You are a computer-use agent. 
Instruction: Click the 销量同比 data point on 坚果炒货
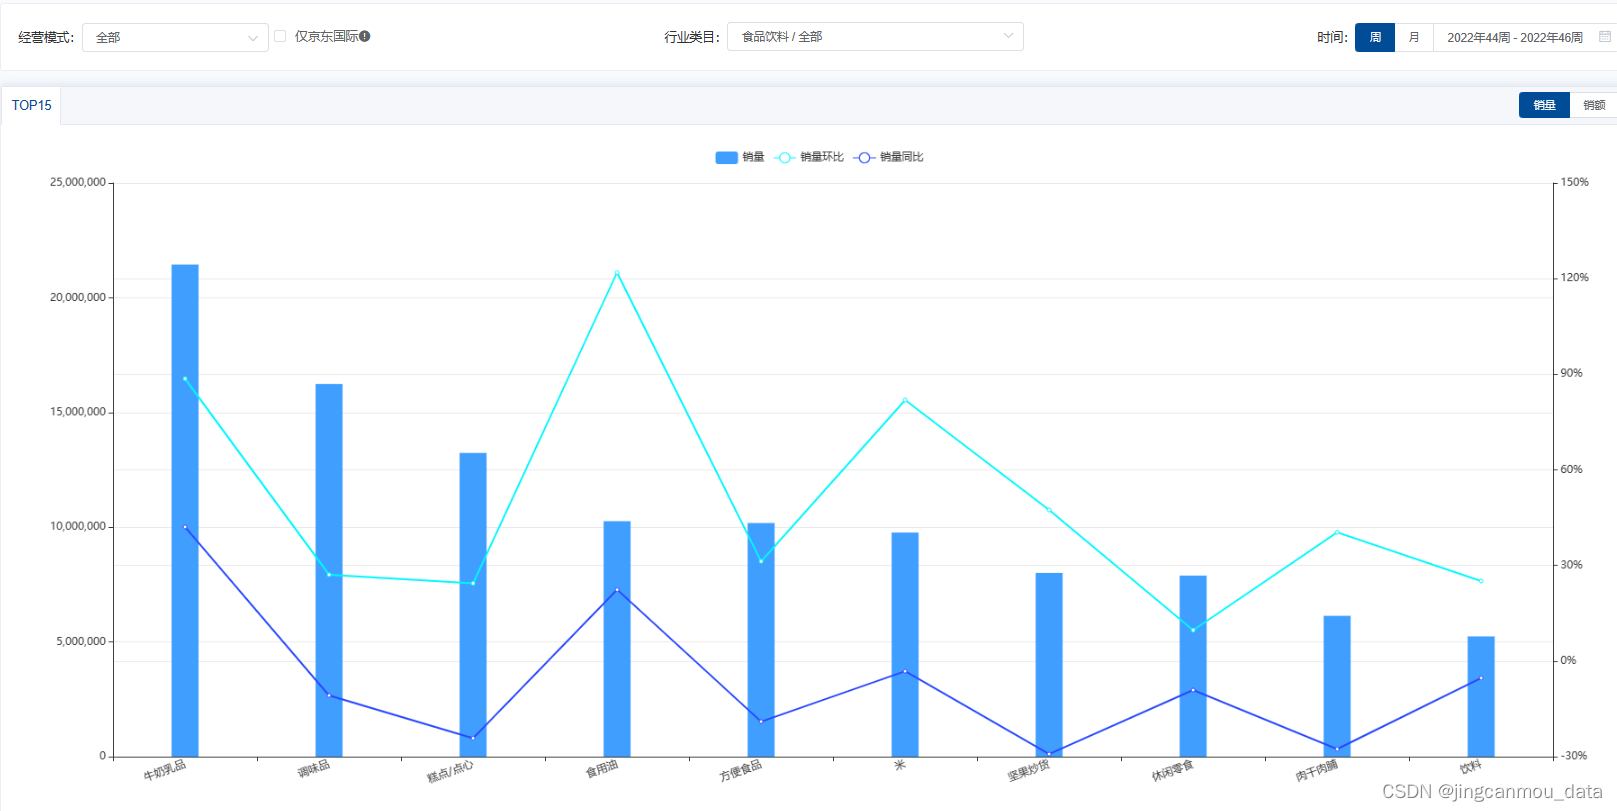tap(1049, 754)
